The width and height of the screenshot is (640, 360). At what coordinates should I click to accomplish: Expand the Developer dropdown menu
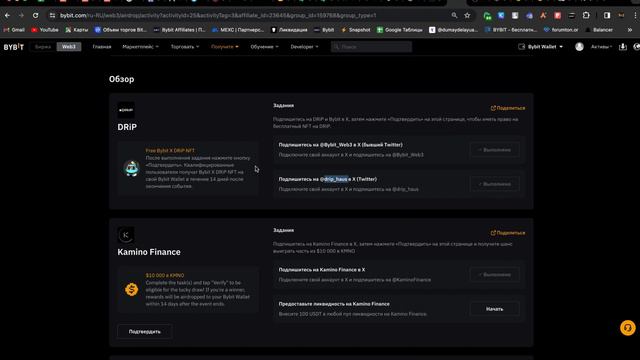(x=304, y=47)
